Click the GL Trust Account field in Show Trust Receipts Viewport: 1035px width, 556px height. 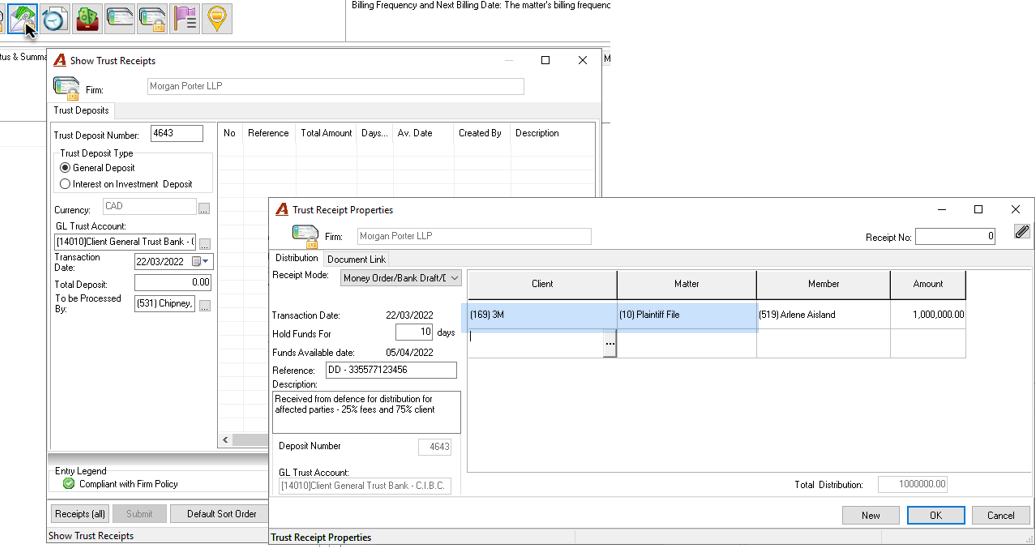pos(125,242)
